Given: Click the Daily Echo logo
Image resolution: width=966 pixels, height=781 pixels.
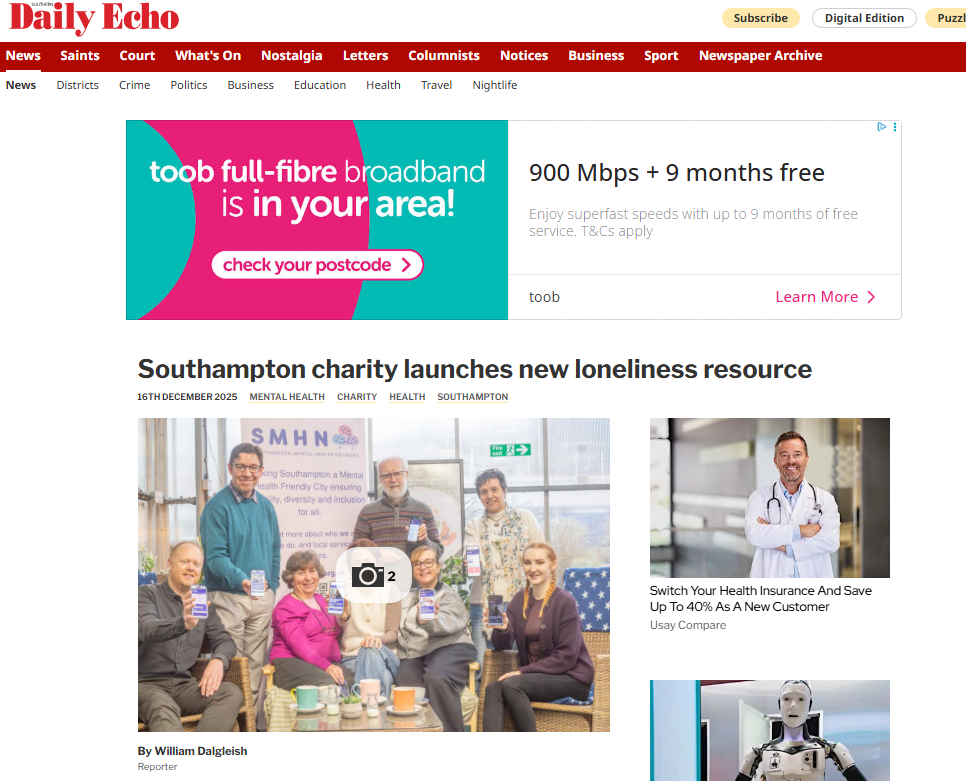Looking at the screenshot, I should (94, 17).
